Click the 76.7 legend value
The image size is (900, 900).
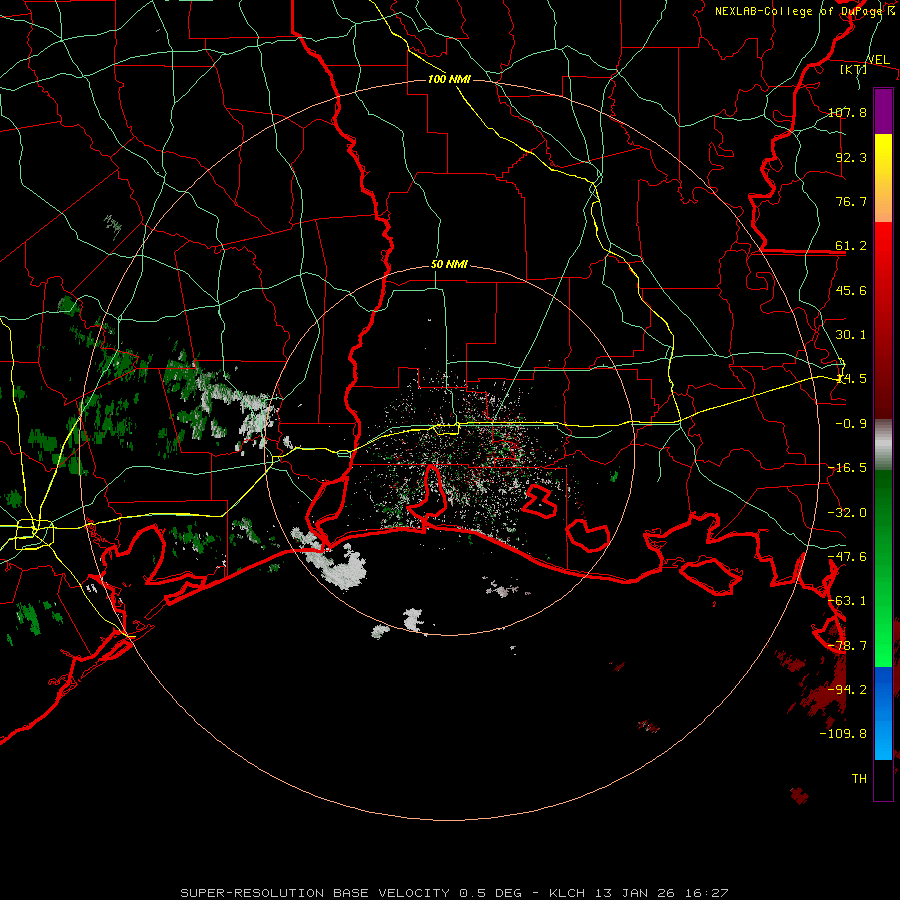point(851,201)
